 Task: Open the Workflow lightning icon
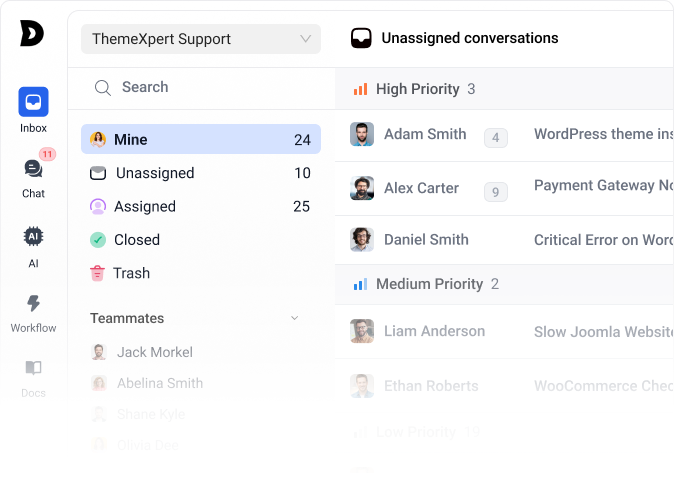coord(33,304)
